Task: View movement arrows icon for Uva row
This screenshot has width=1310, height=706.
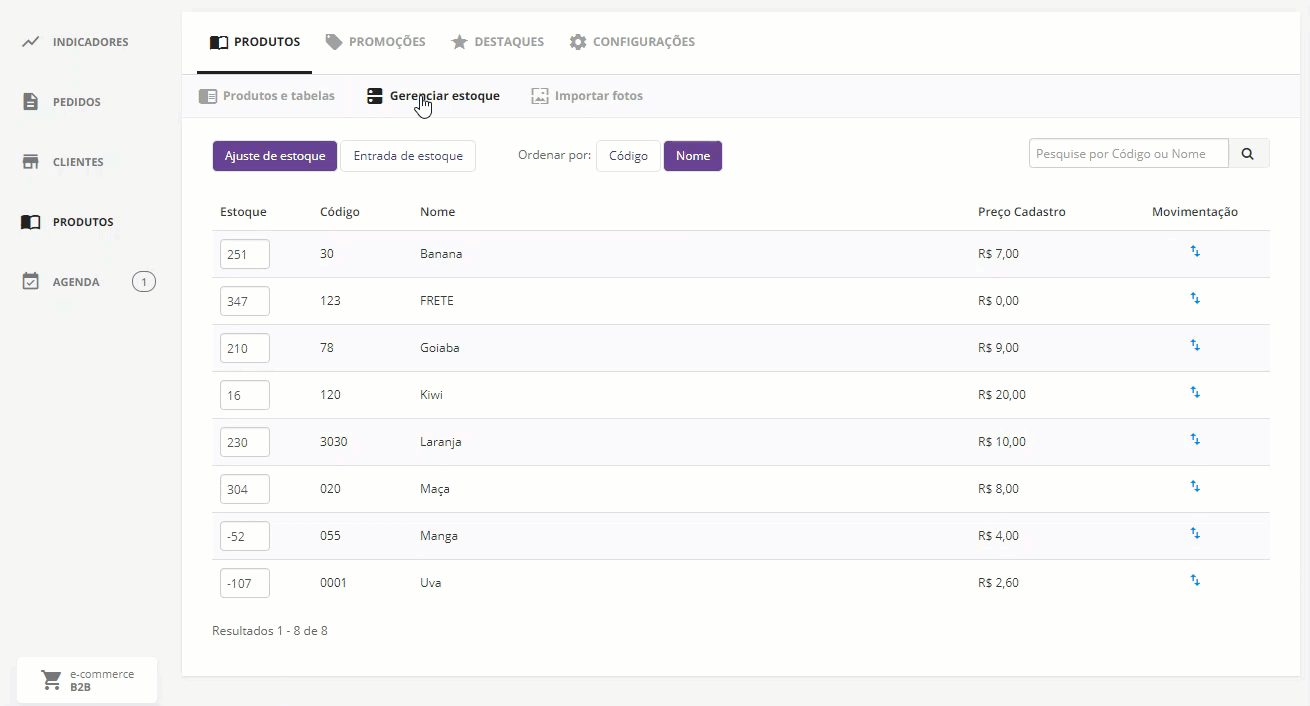Action: point(1195,581)
